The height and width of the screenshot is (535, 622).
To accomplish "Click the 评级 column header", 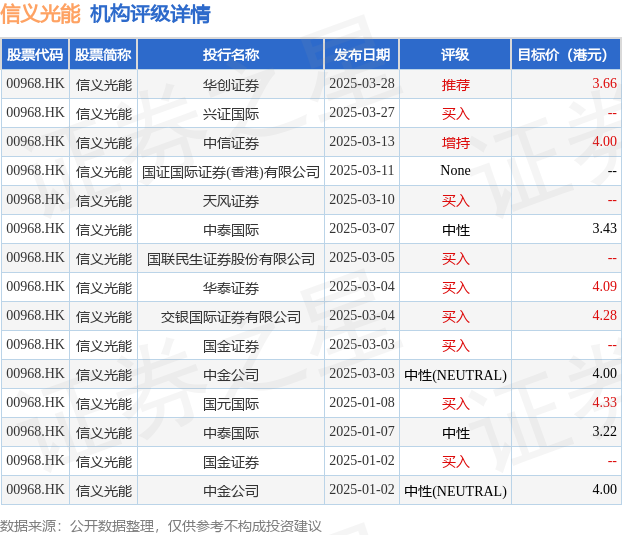I will 455,54.
